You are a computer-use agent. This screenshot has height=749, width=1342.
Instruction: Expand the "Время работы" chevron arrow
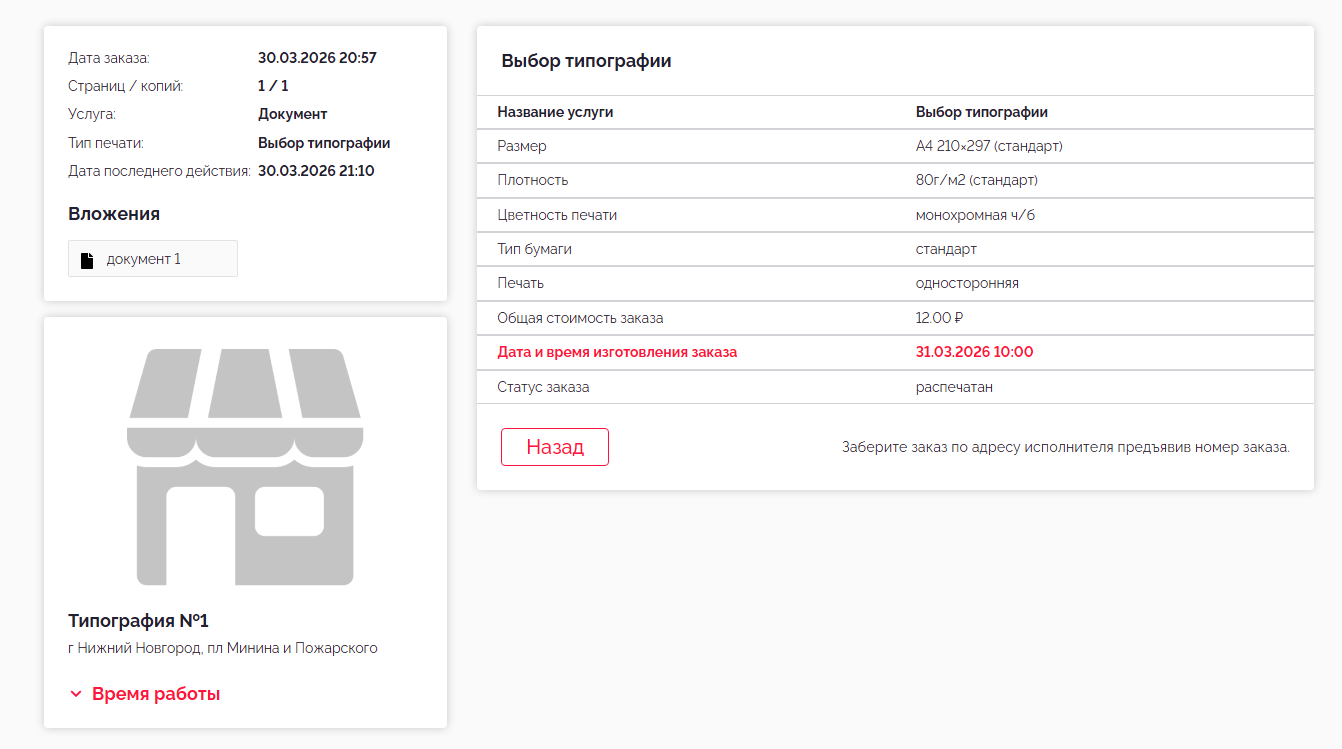click(x=76, y=694)
